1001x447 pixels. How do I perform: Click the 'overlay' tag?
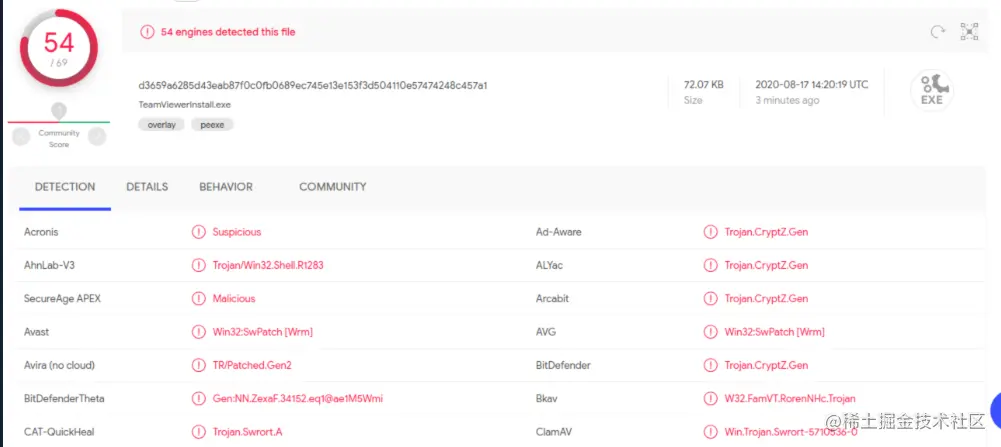[x=162, y=125]
